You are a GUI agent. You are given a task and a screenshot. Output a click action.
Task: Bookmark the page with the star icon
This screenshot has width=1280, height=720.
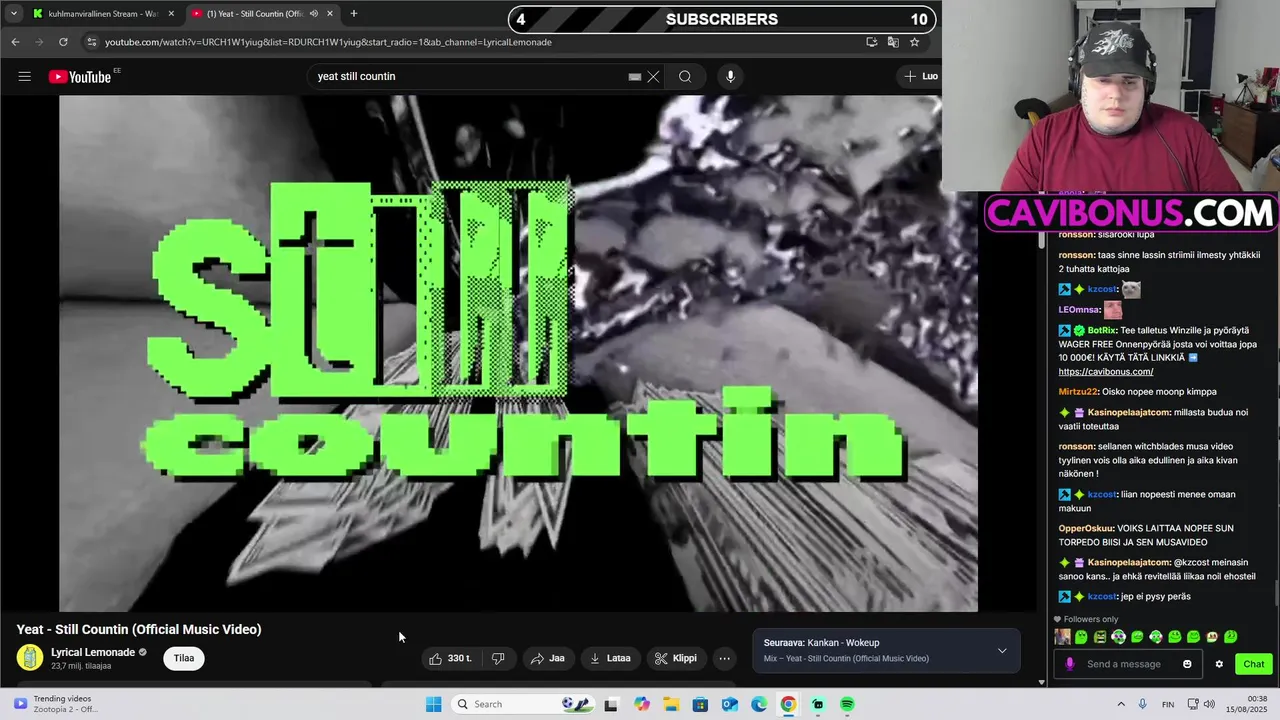click(914, 42)
